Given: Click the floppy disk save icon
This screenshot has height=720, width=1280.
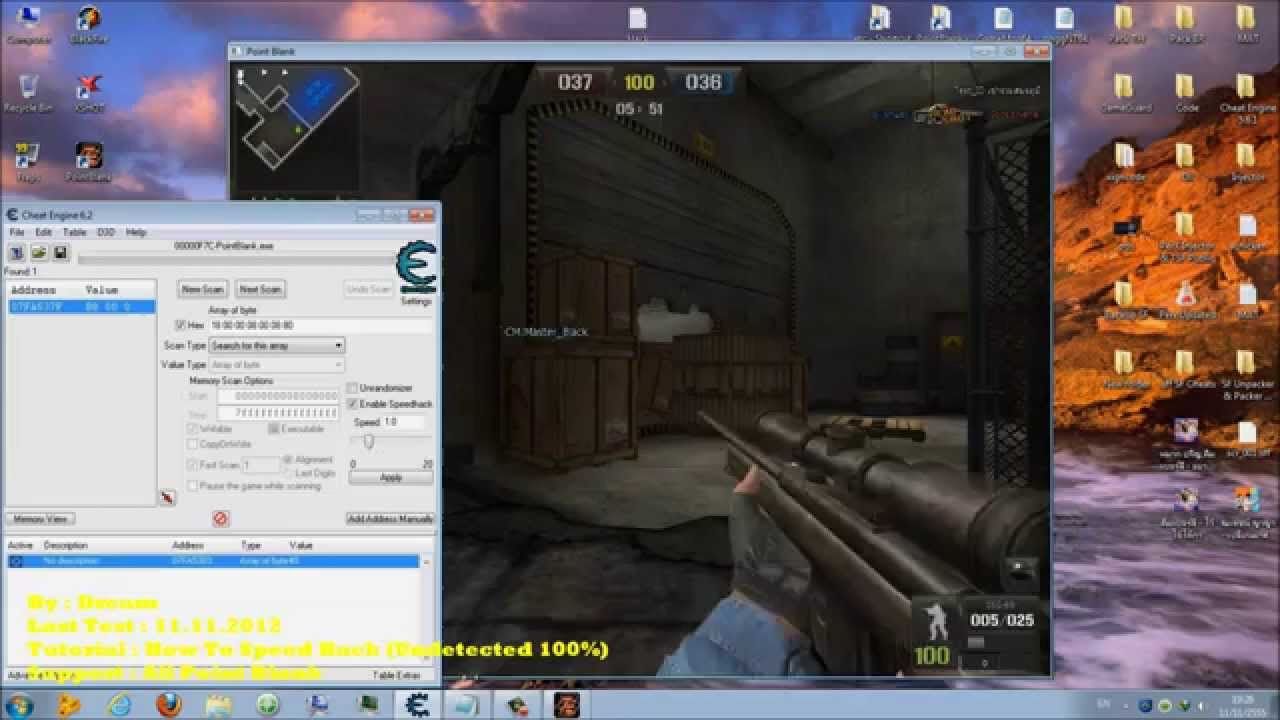Looking at the screenshot, I should pyautogui.click(x=60, y=253).
